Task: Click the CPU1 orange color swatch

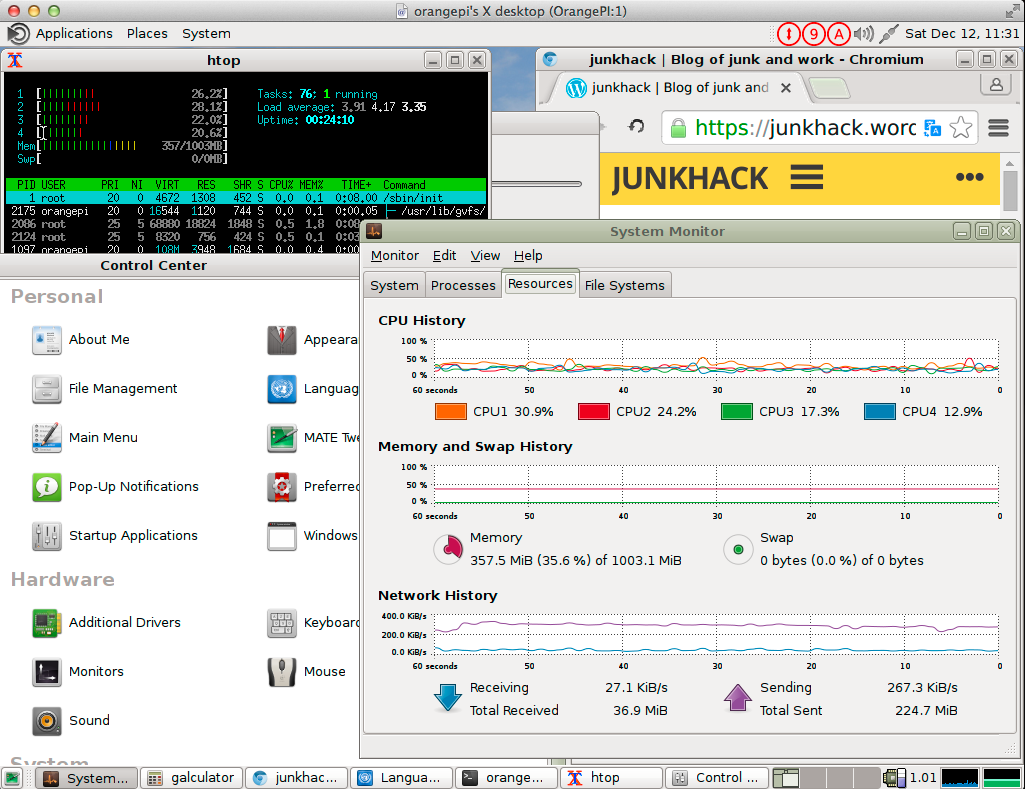Action: point(451,411)
